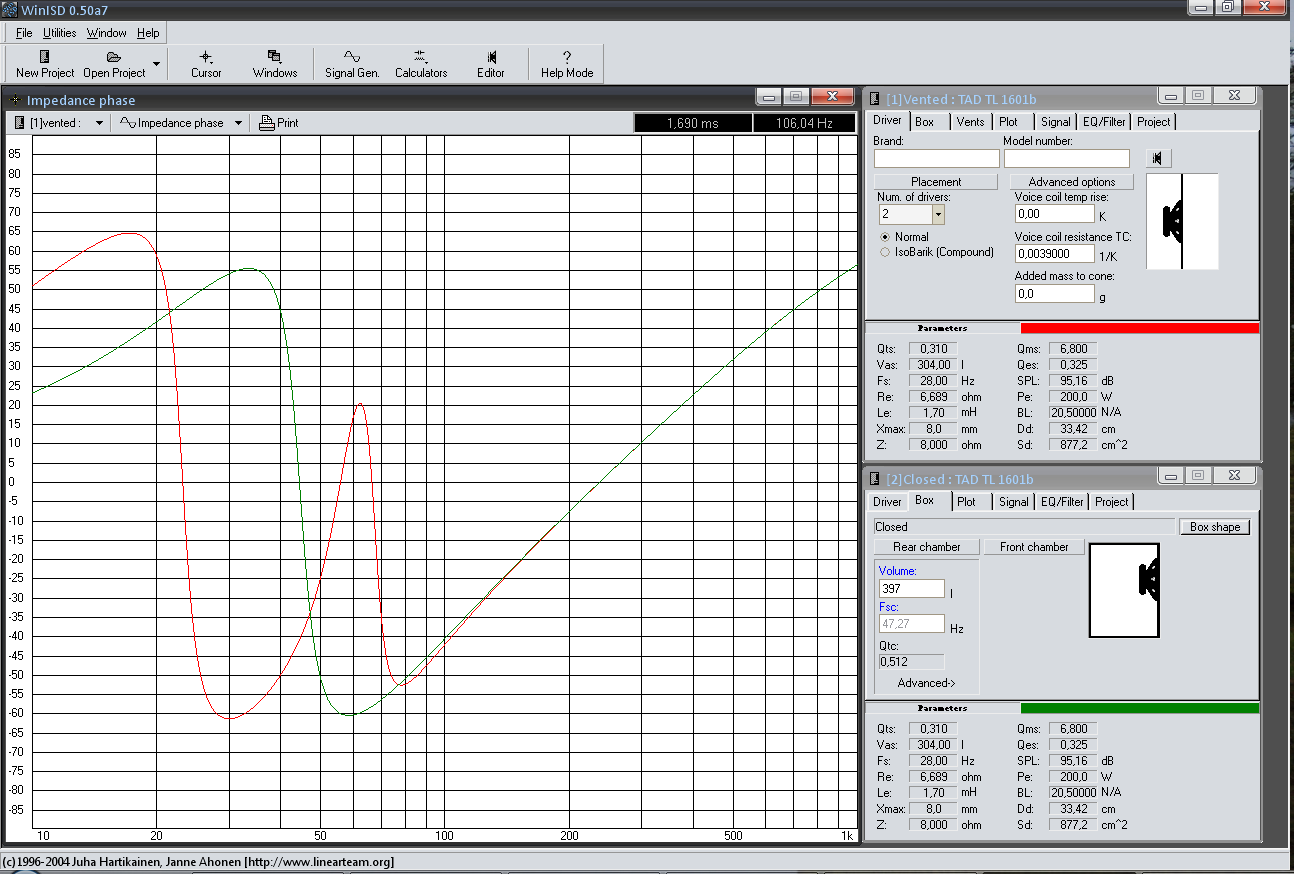This screenshot has width=1294, height=874.
Task: Open the Windows toolbar icon
Action: (x=274, y=58)
